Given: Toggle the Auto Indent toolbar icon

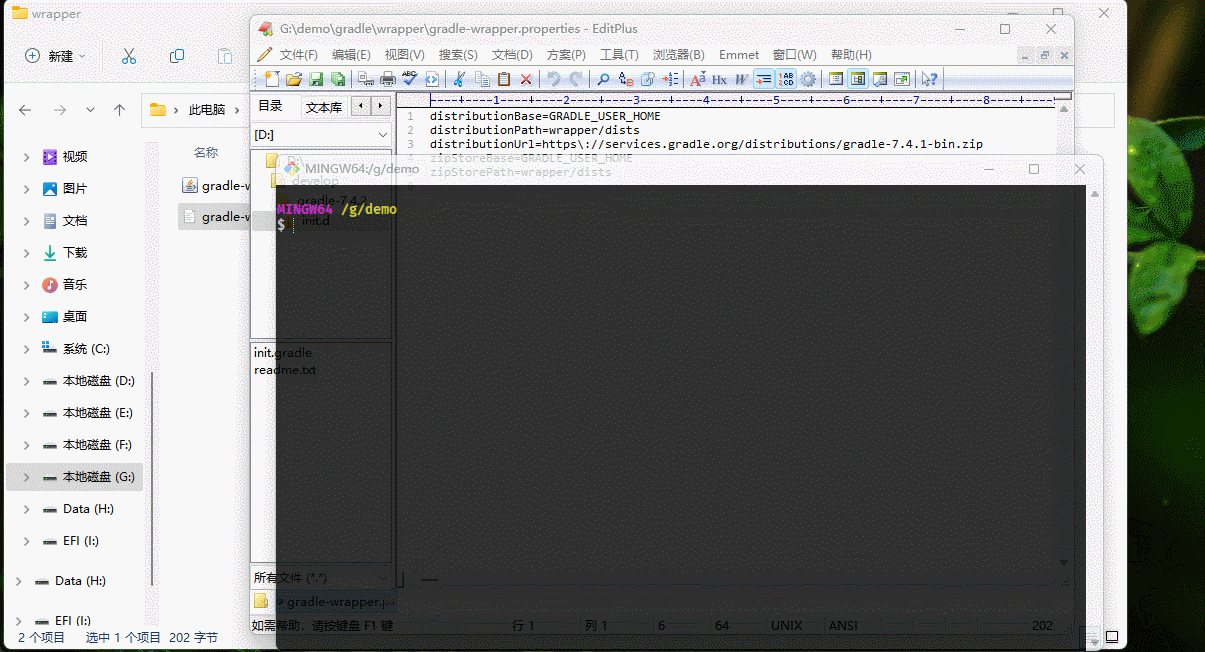Looking at the screenshot, I should click(x=763, y=79).
